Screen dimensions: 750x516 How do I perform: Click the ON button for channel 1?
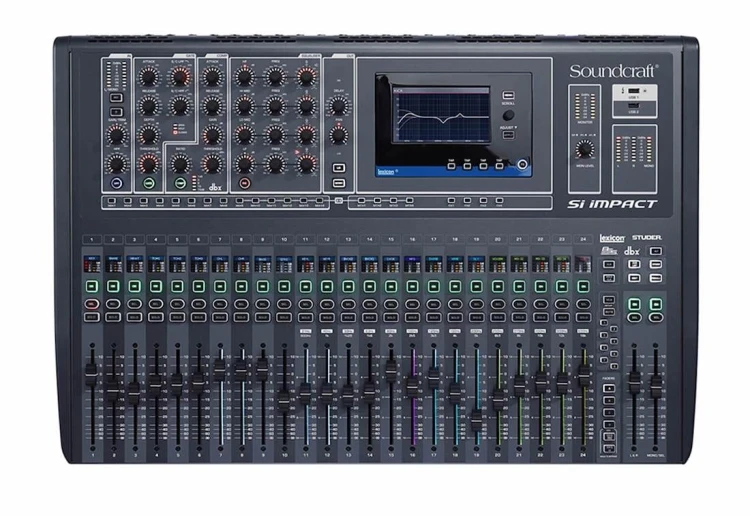(92, 286)
